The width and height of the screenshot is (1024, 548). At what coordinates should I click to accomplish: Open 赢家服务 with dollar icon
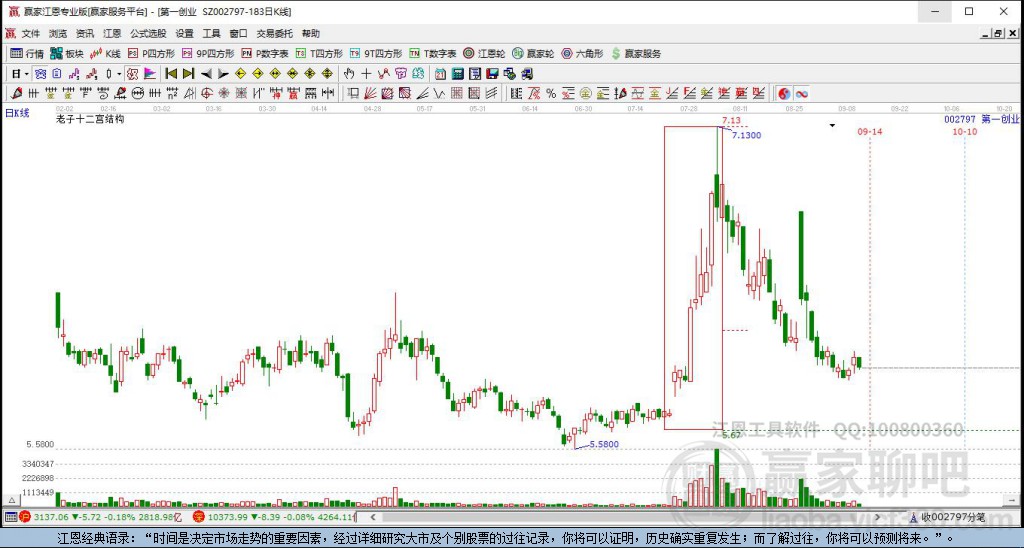635,54
